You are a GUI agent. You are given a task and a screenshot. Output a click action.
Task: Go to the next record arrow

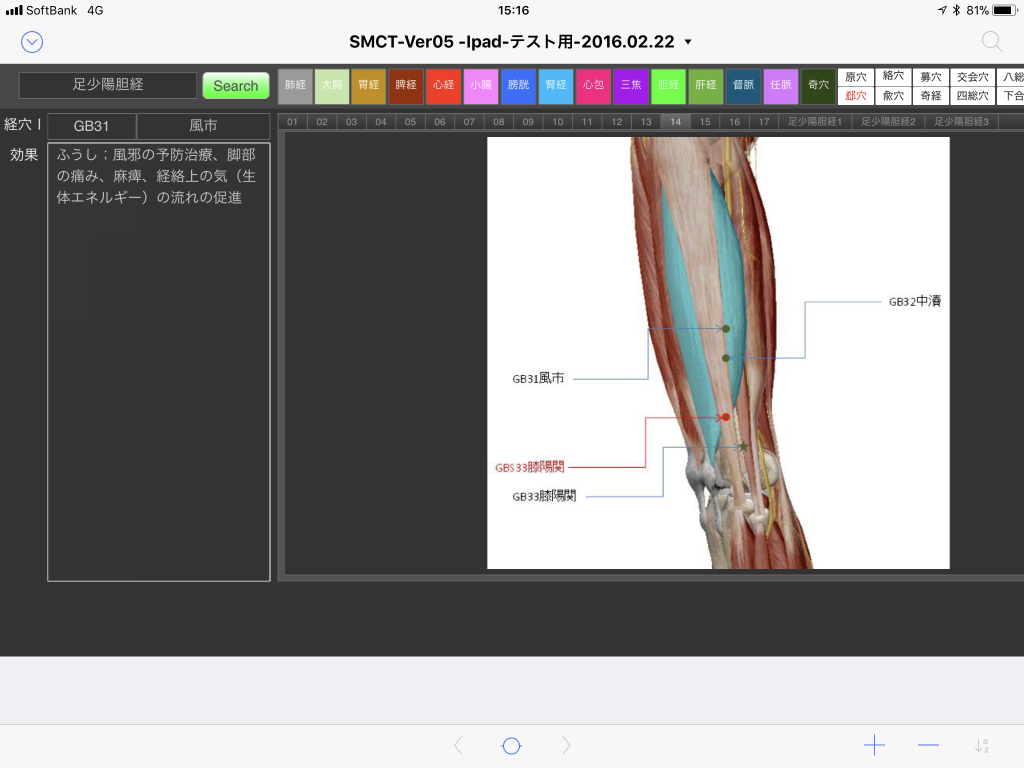tap(566, 745)
